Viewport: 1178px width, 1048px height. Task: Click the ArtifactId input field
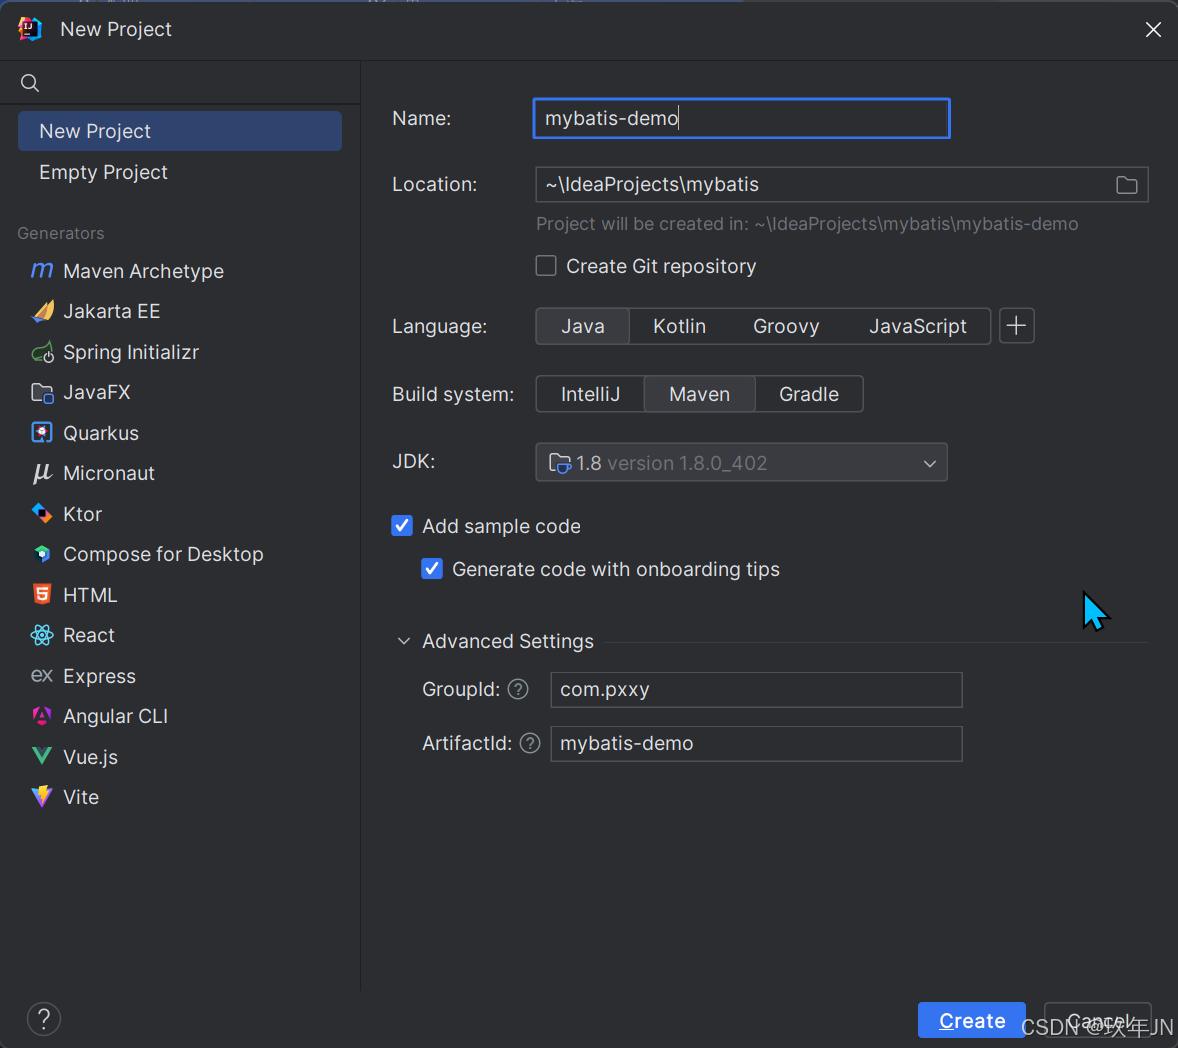tap(756, 744)
